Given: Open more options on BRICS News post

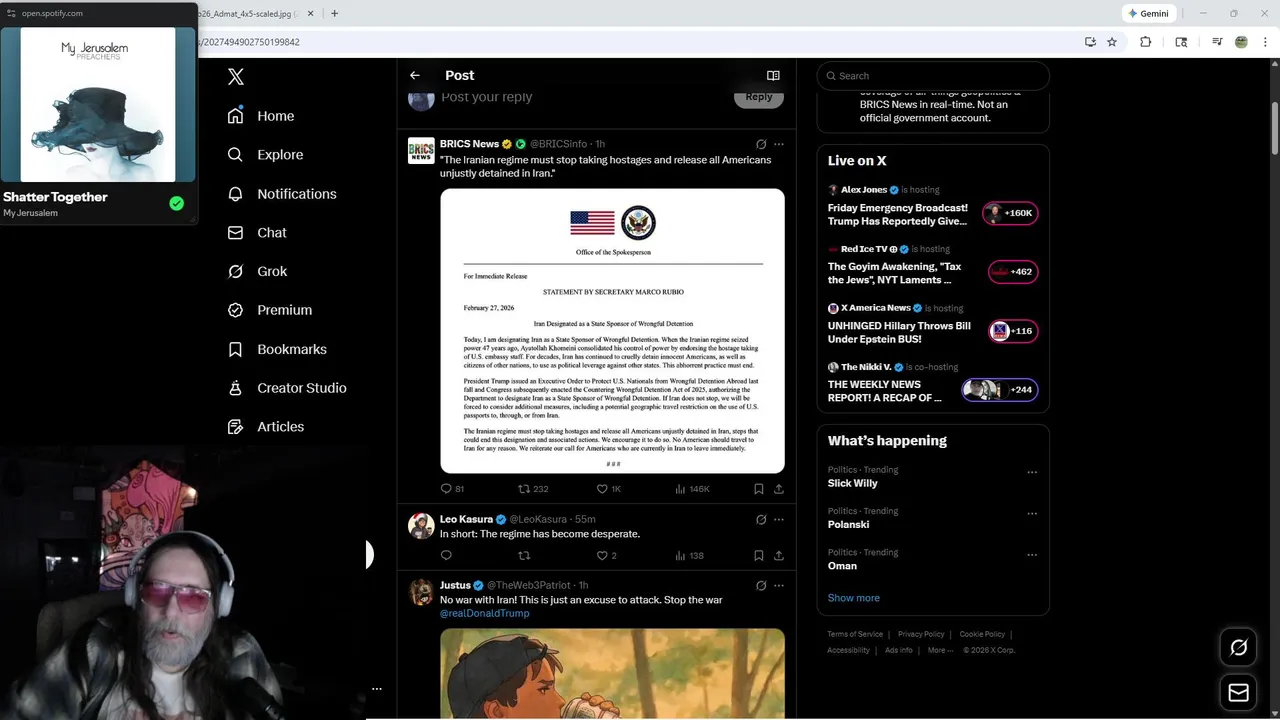Looking at the screenshot, I should (x=779, y=144).
